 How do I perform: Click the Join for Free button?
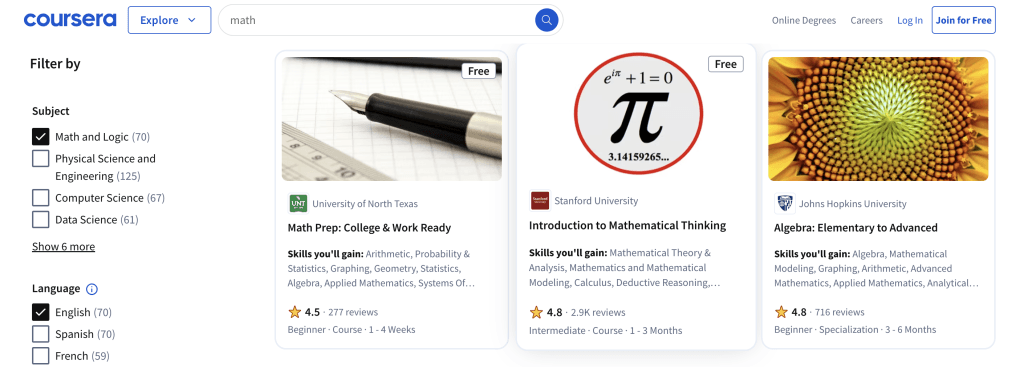[963, 20]
